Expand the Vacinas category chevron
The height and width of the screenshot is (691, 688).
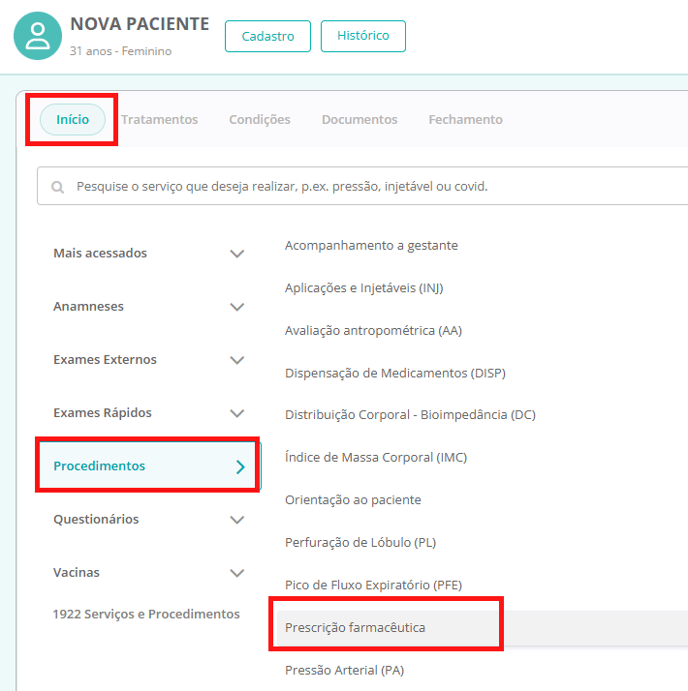(x=237, y=573)
